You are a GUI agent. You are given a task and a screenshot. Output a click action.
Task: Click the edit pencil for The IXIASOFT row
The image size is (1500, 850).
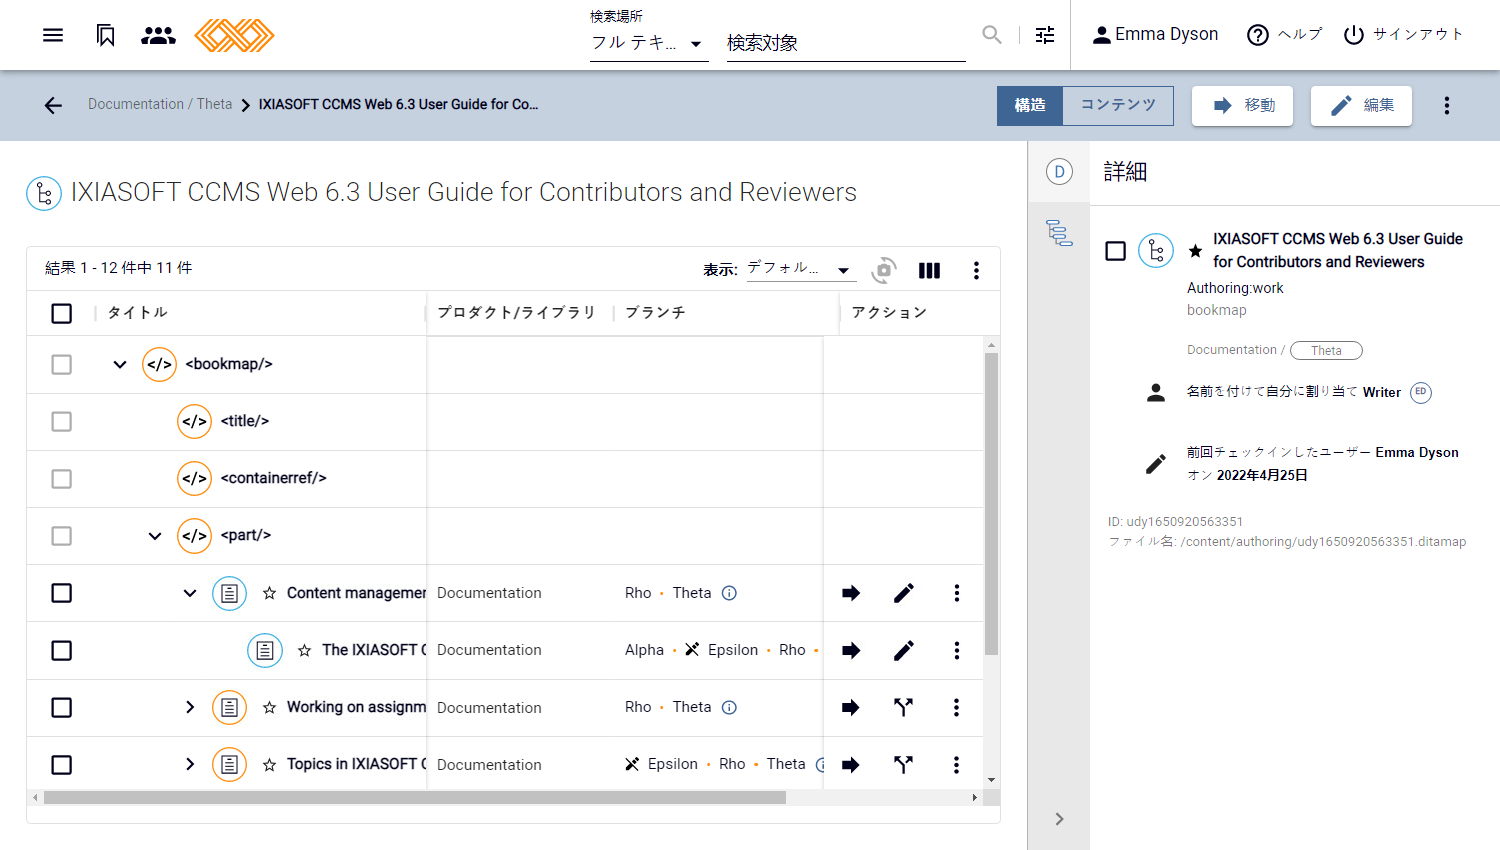pos(904,650)
